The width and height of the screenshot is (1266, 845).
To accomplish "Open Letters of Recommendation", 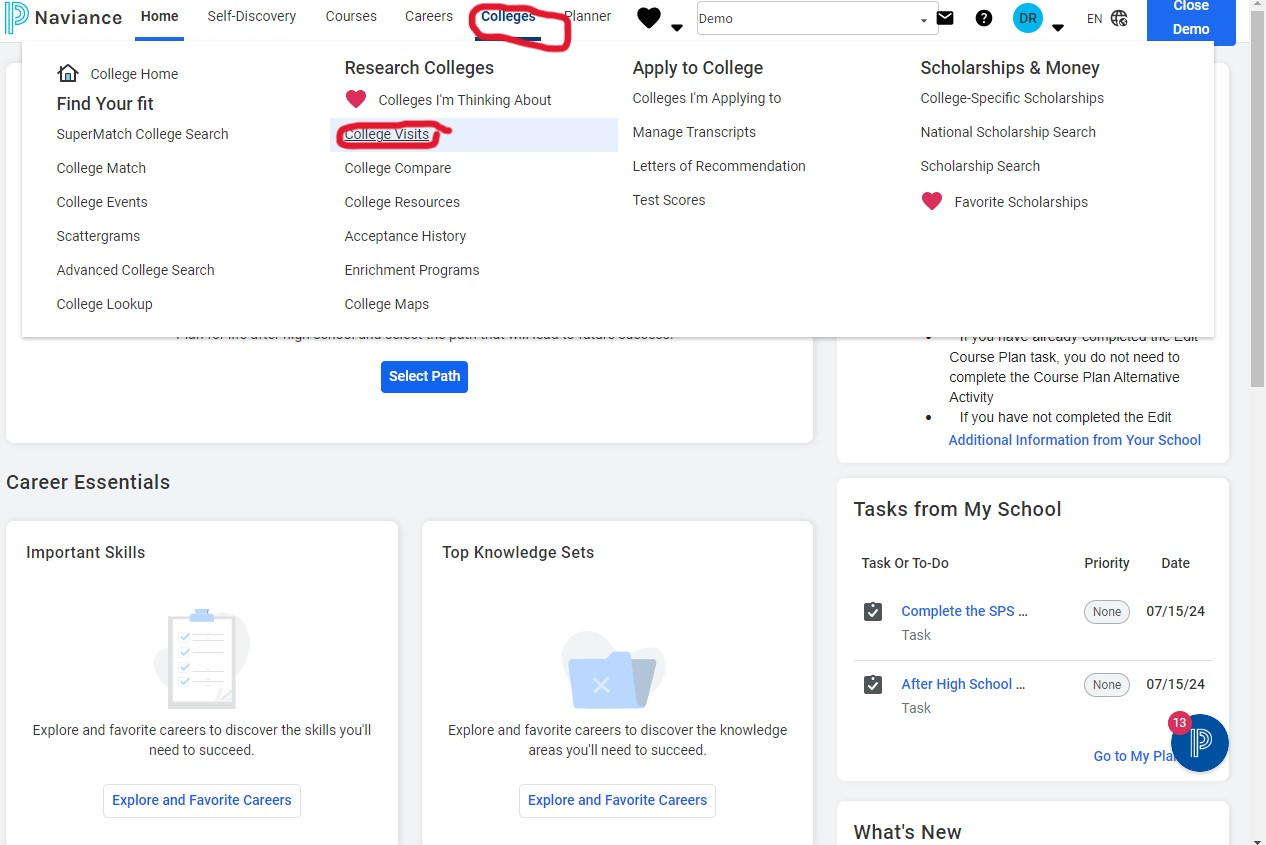I will coord(719,166).
